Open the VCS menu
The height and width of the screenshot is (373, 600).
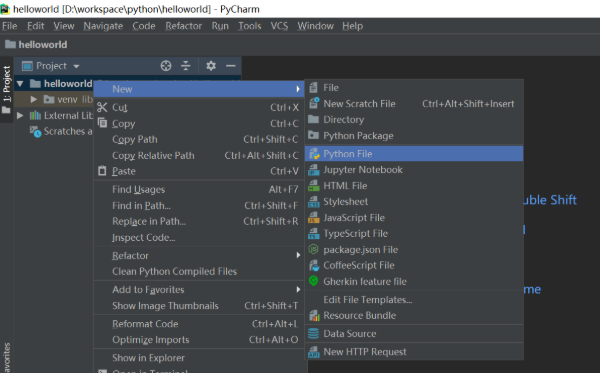point(279,26)
